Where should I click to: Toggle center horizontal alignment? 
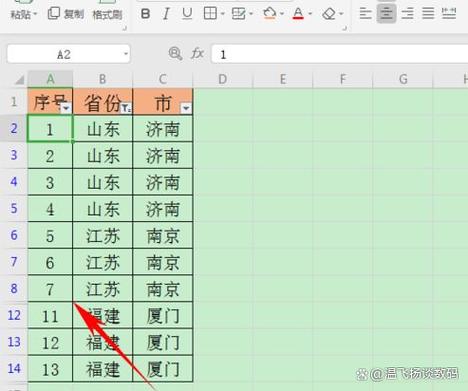(x=386, y=14)
